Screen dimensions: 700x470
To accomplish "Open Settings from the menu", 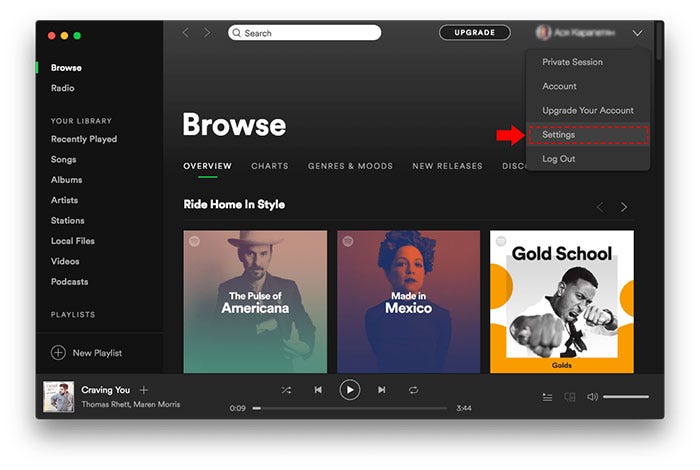I will pyautogui.click(x=588, y=134).
